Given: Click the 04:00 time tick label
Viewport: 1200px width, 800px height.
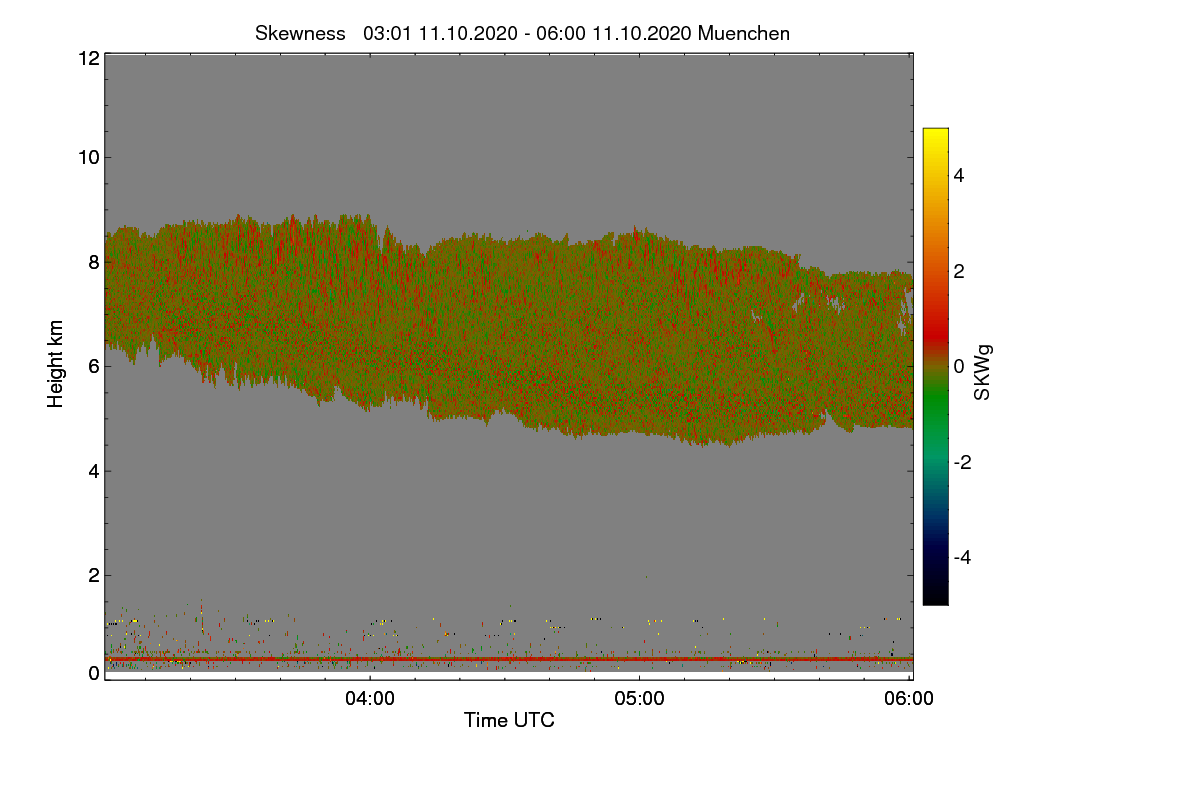Looking at the screenshot, I should [370, 700].
